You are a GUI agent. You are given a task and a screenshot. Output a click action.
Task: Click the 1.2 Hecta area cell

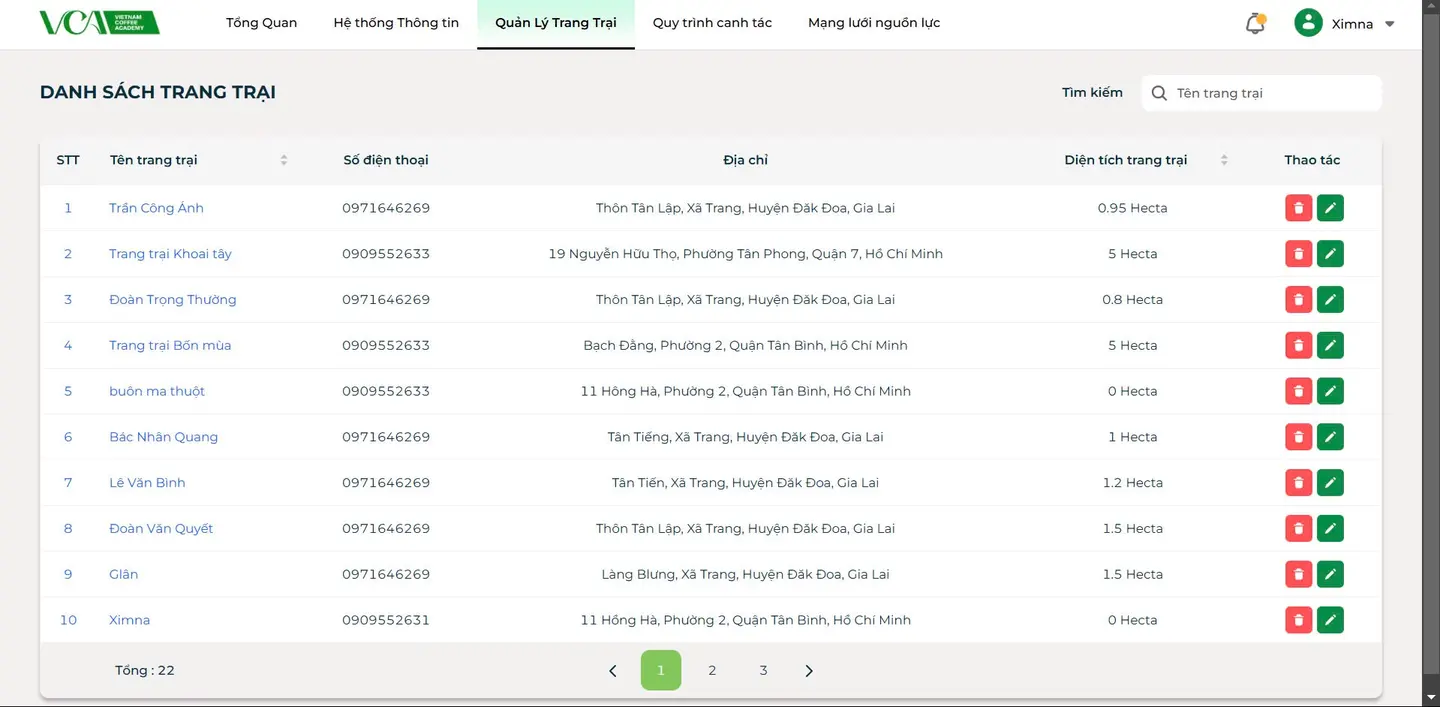point(1133,483)
